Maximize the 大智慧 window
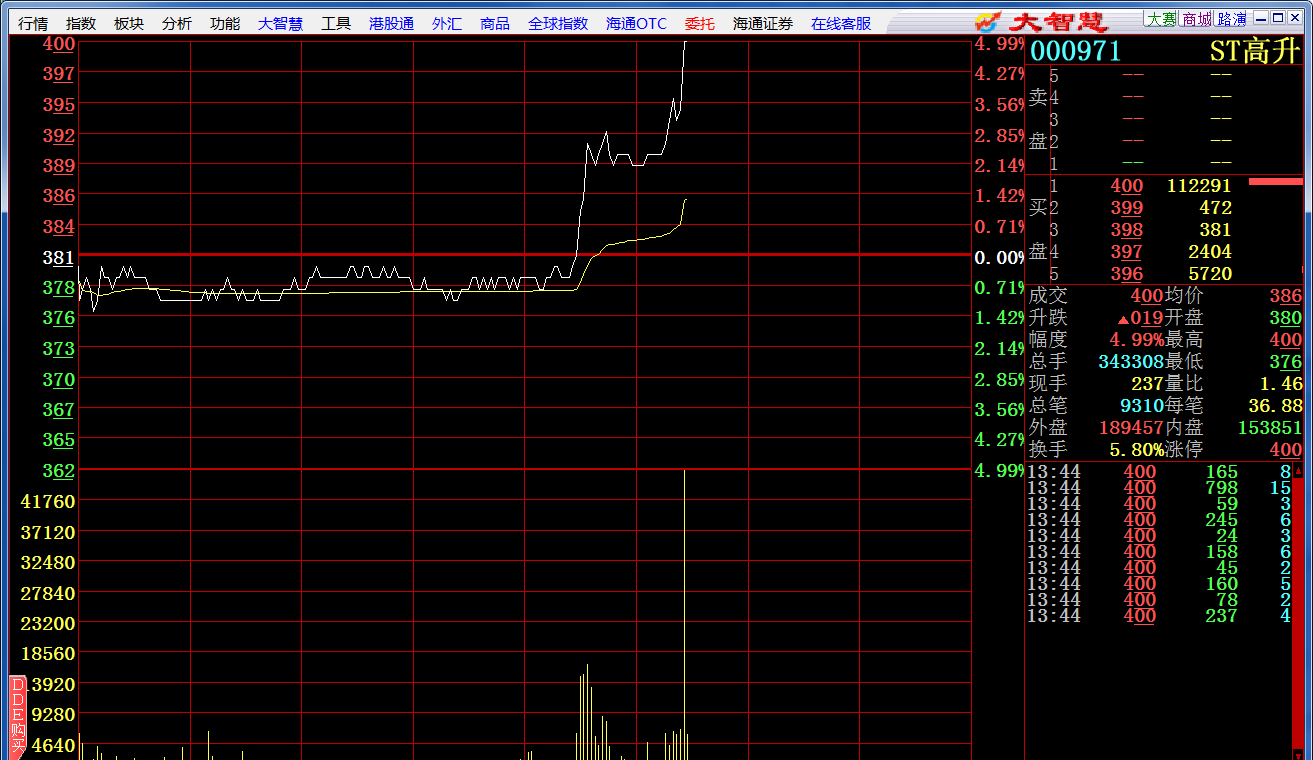 click(x=1277, y=18)
